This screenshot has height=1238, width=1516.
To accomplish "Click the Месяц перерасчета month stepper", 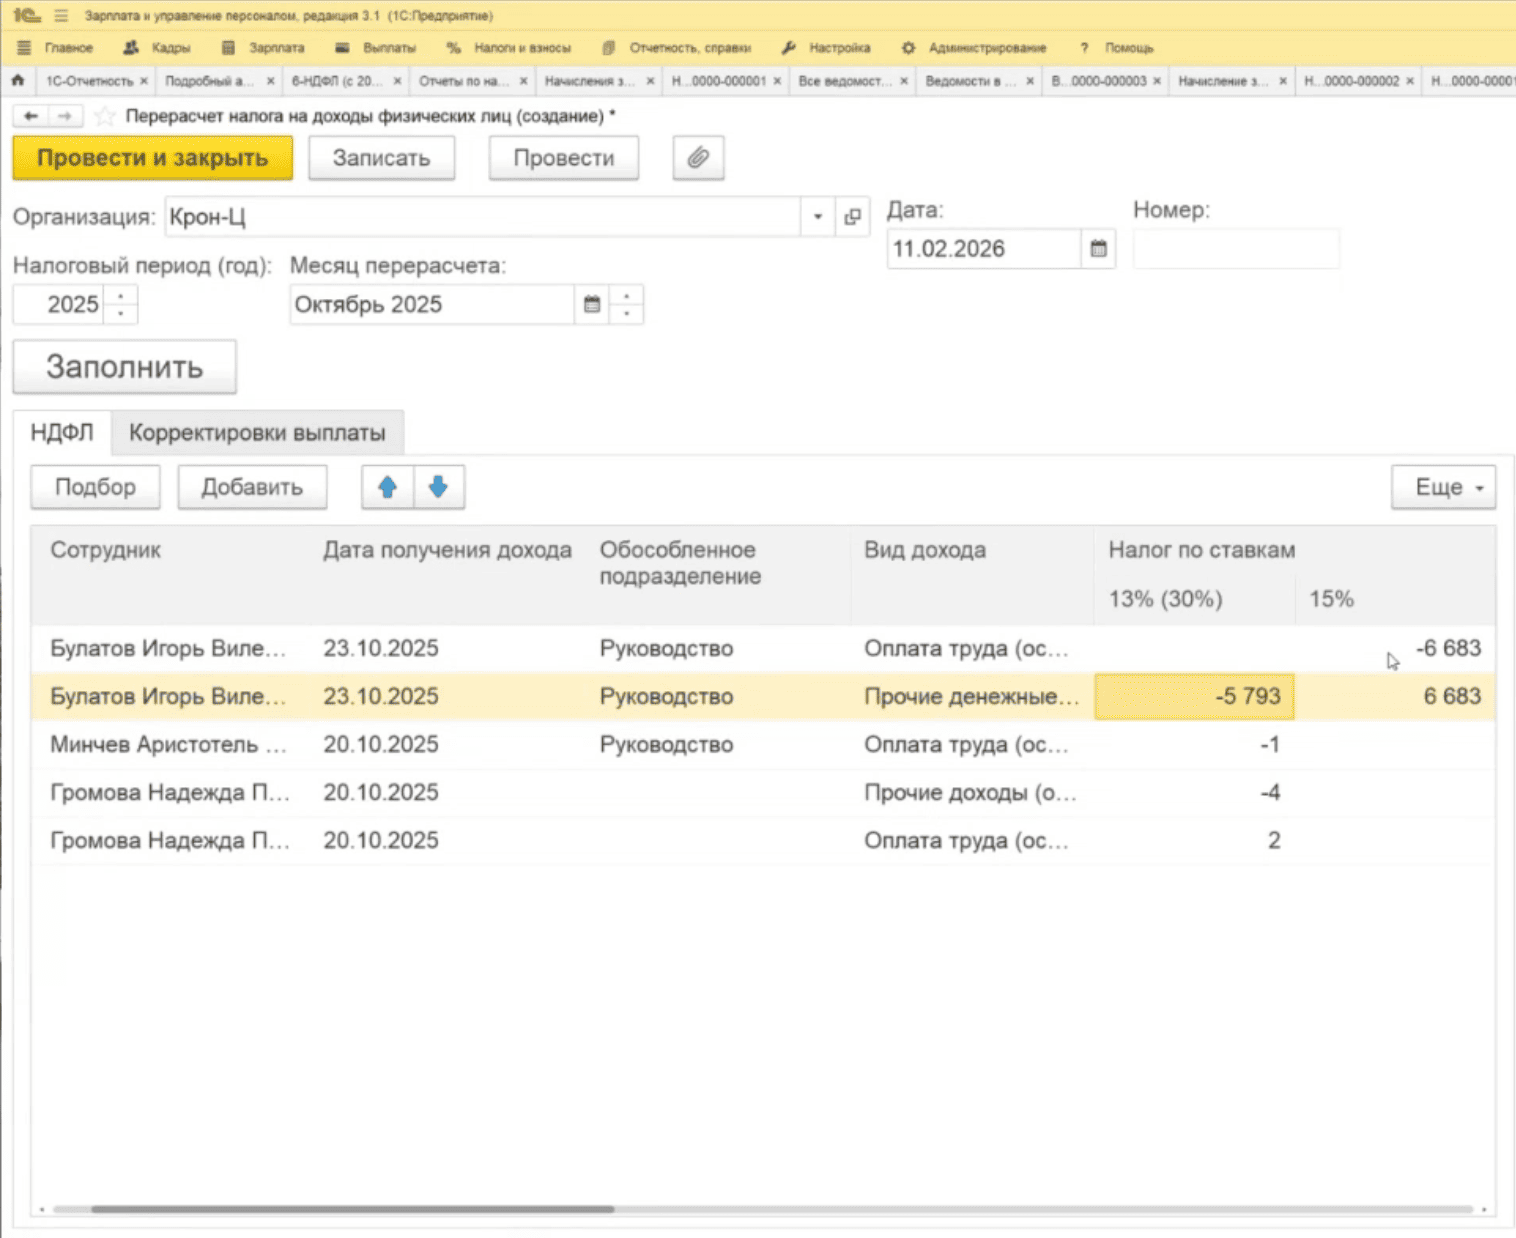I will pyautogui.click(x=626, y=305).
